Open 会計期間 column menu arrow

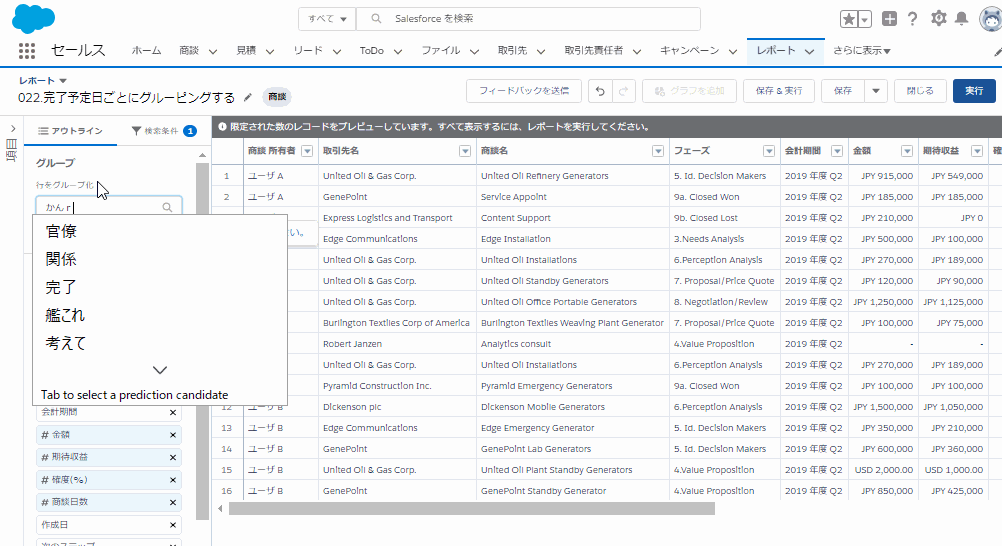[836, 151]
